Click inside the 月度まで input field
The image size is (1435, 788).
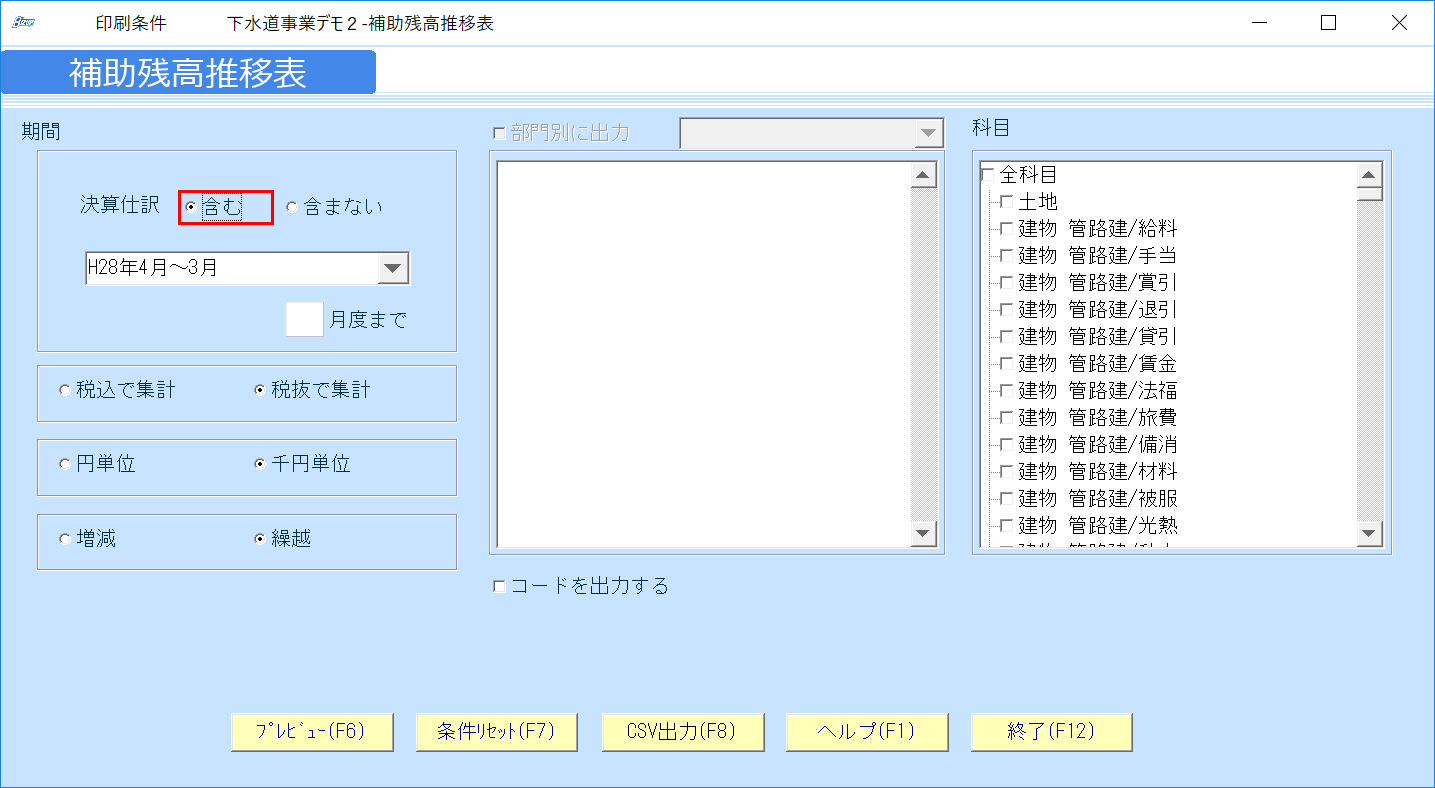[304, 318]
